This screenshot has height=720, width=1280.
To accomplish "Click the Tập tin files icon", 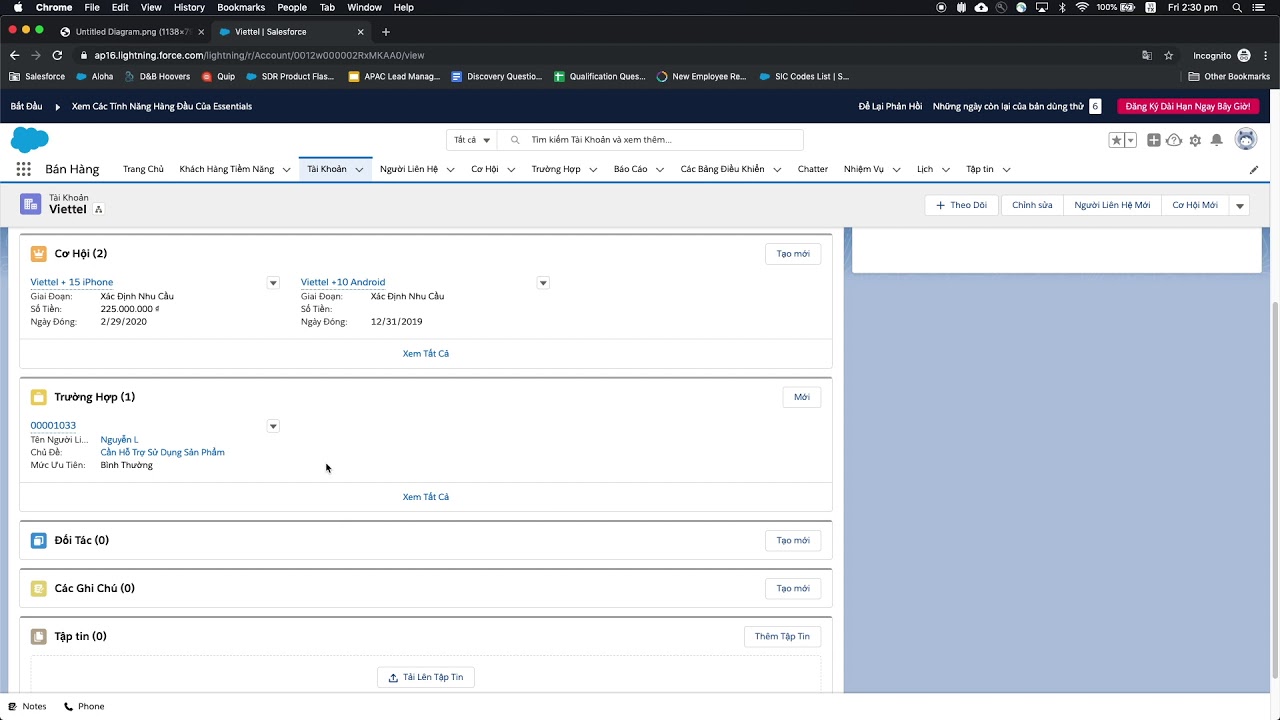I will pyautogui.click(x=38, y=636).
